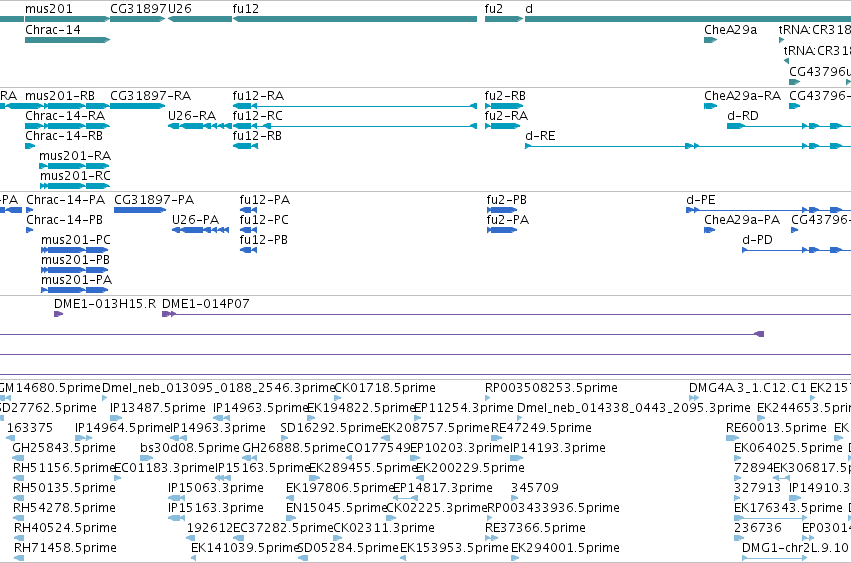Select the Chrac-14-RB transcript label
851x563 pixels.
[64, 136]
